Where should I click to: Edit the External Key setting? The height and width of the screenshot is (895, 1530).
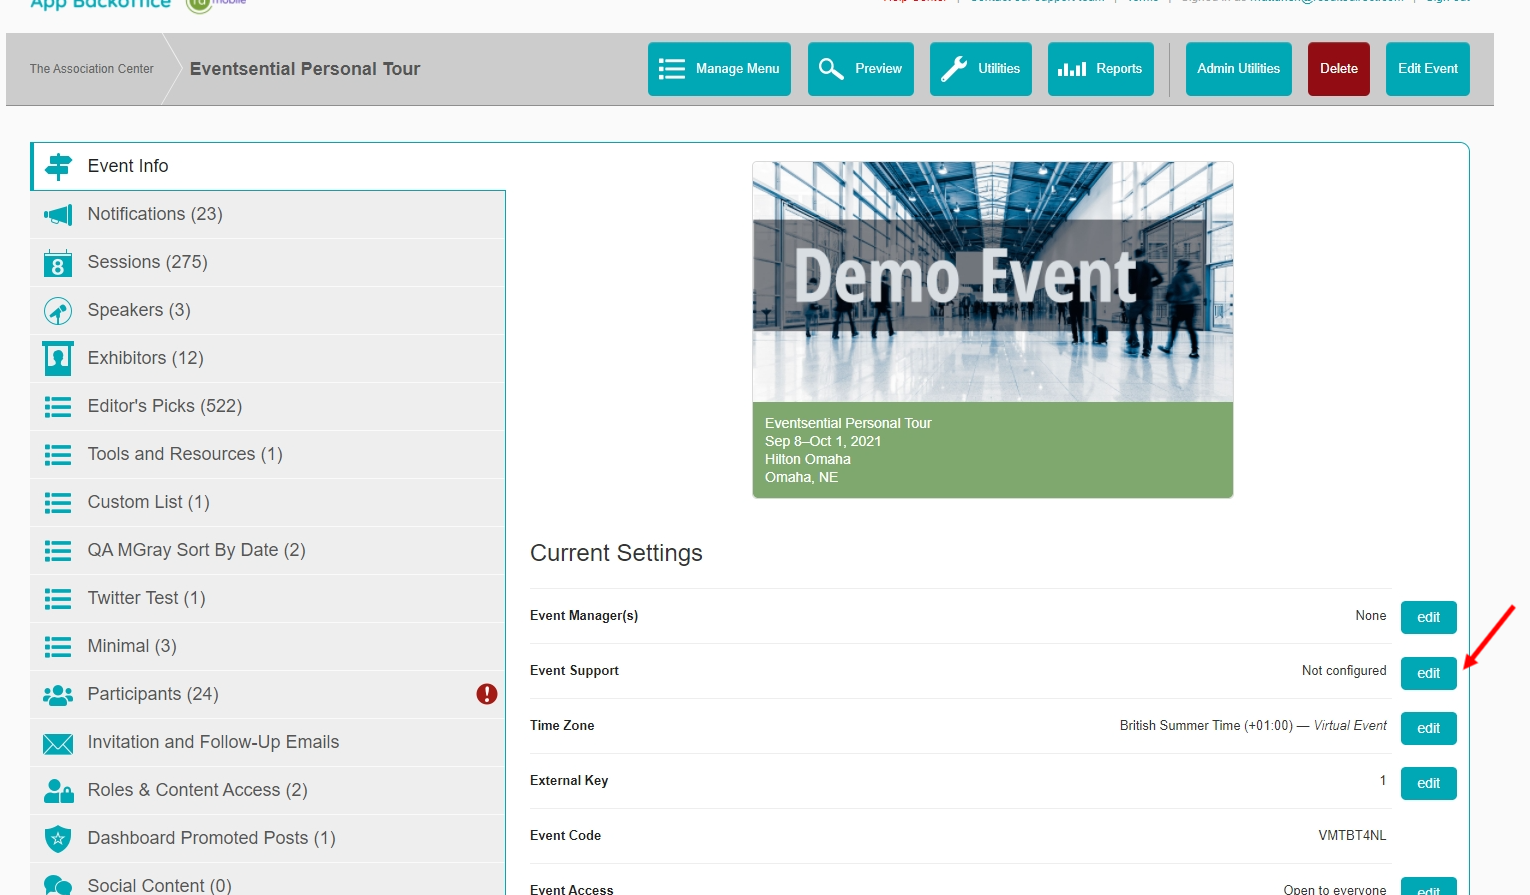[x=1429, y=783]
